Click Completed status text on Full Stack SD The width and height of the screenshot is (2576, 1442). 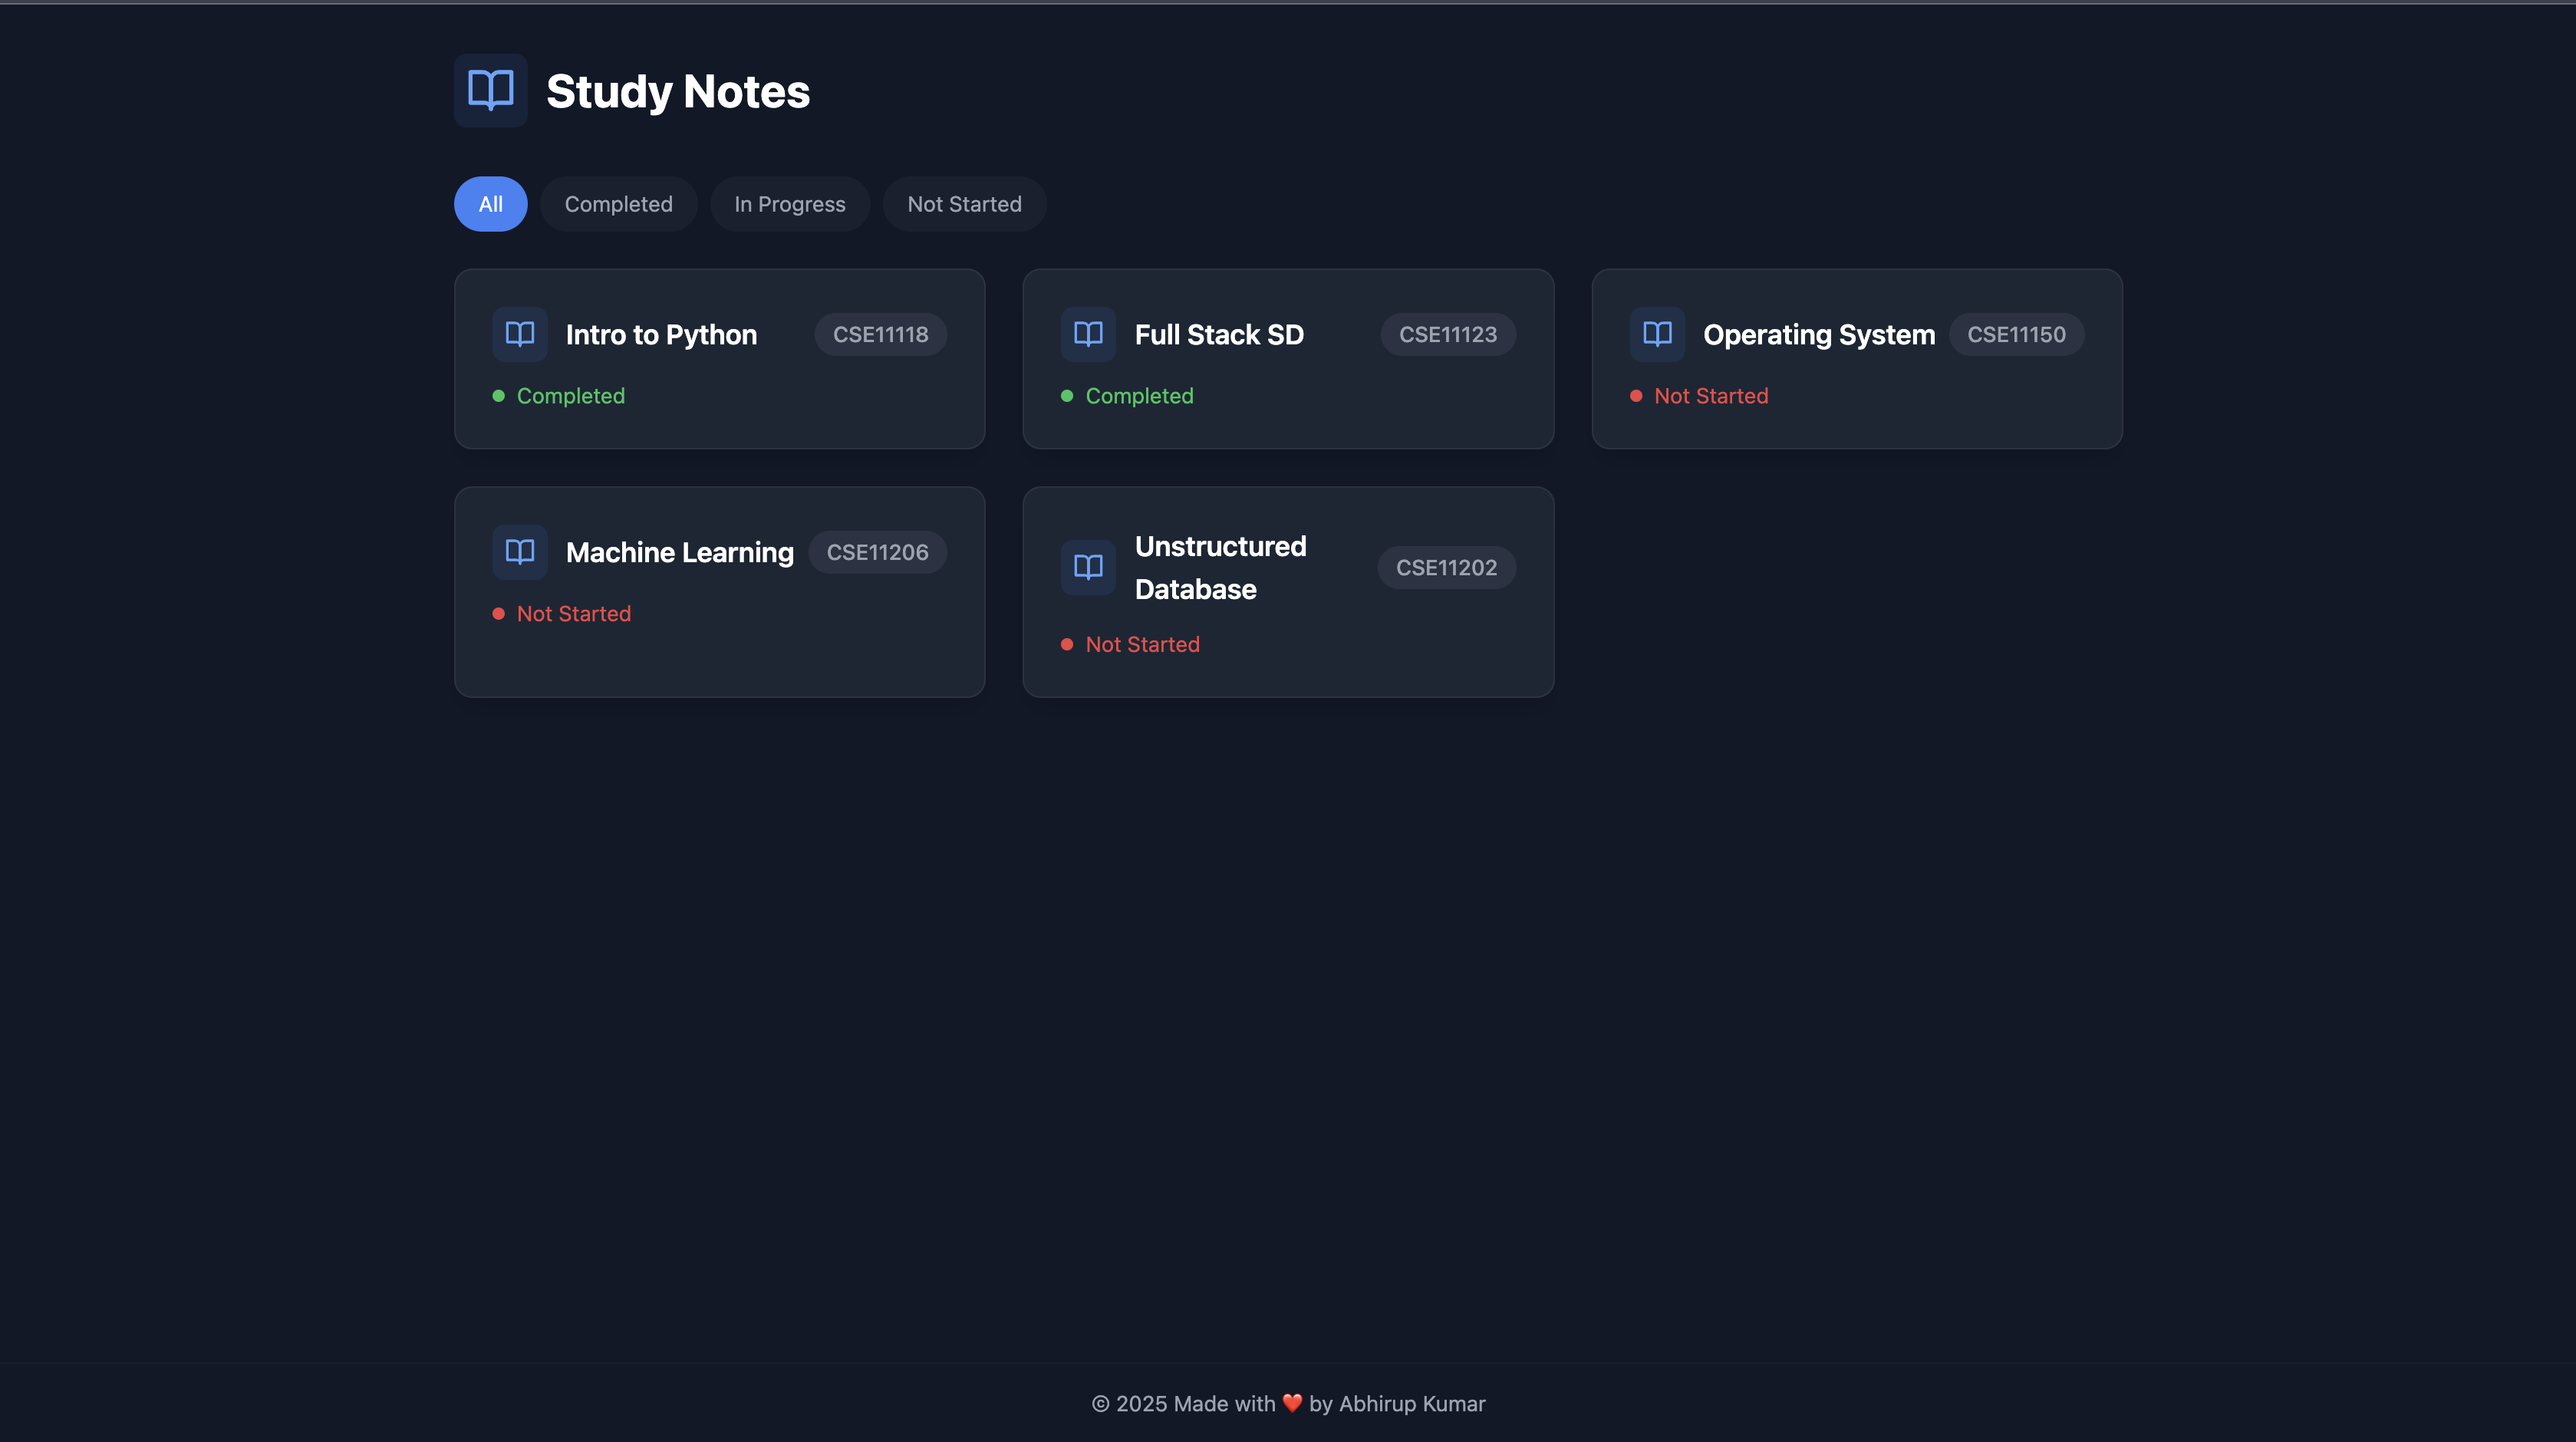1139,396
